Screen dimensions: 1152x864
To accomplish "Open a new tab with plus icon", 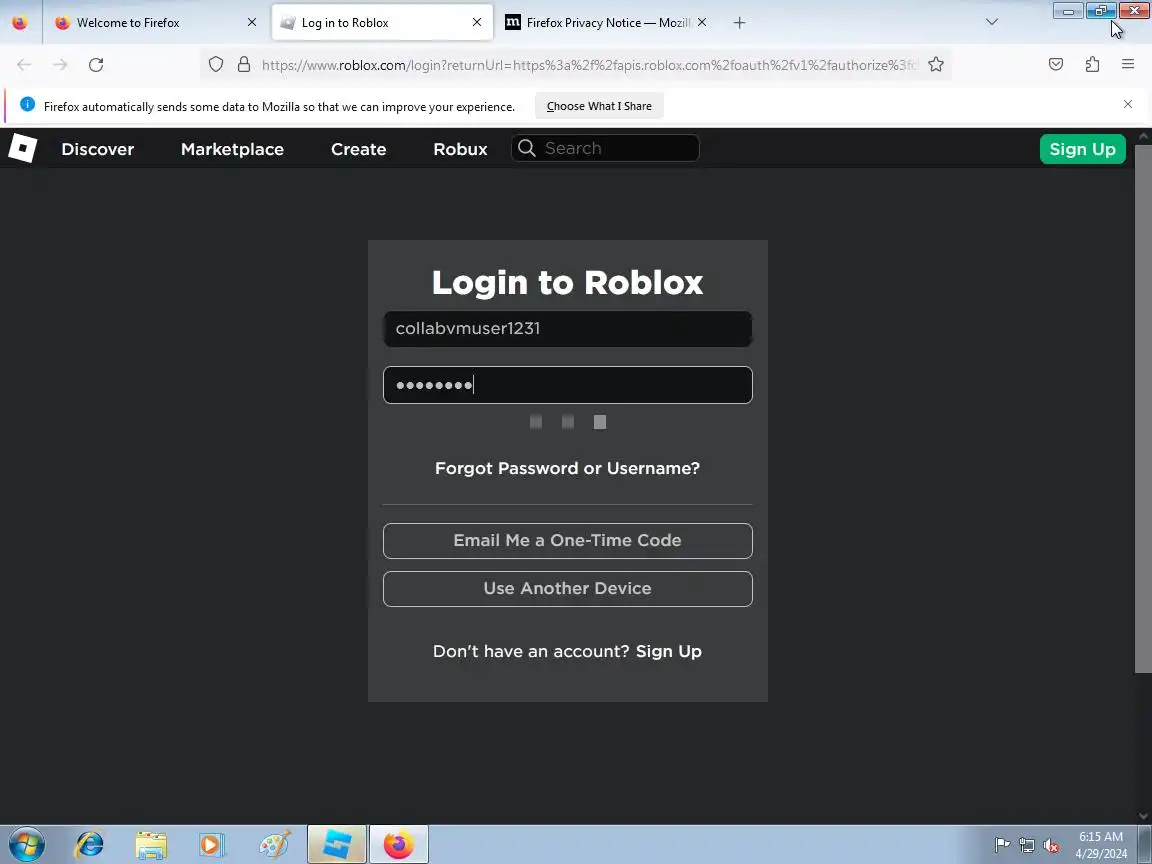I will click(739, 23).
